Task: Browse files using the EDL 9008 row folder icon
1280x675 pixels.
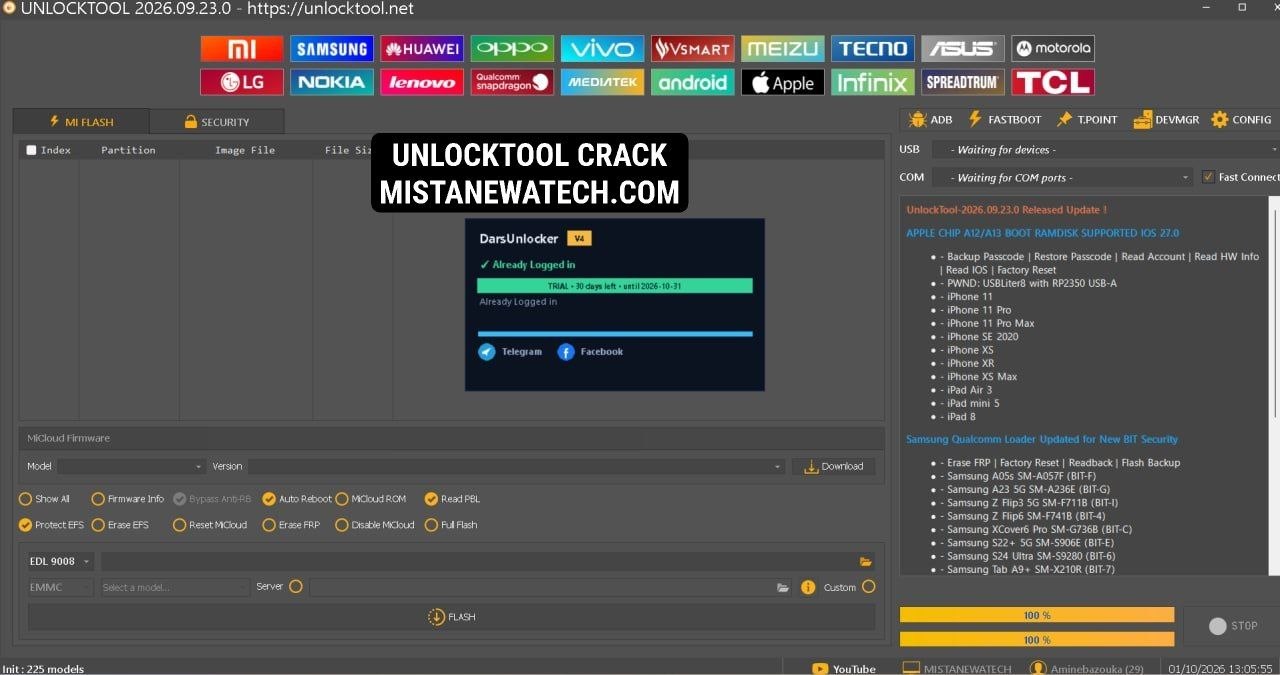Action: [865, 562]
